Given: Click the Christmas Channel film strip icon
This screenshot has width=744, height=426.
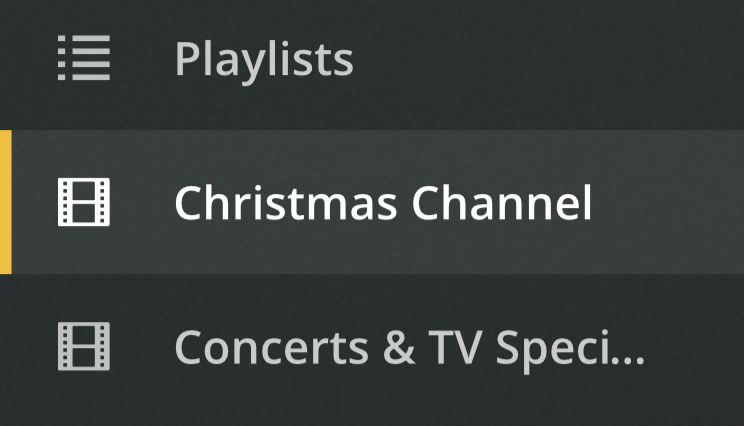Looking at the screenshot, I should (x=84, y=203).
